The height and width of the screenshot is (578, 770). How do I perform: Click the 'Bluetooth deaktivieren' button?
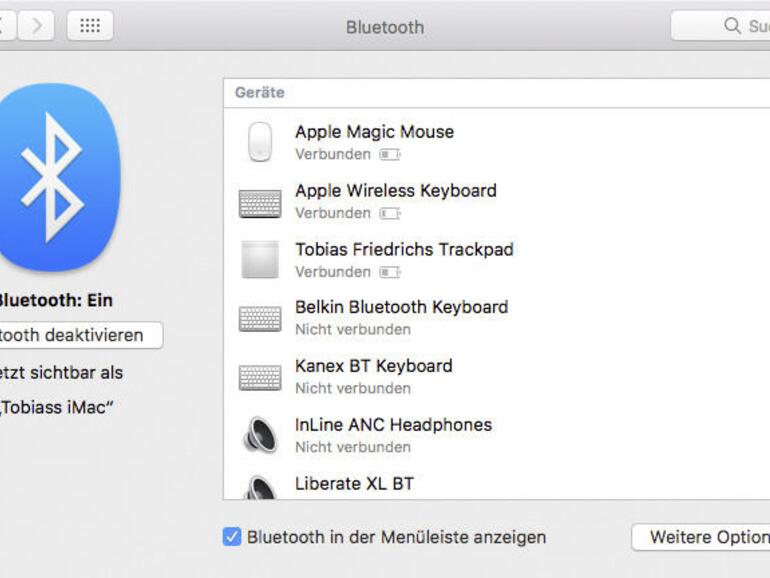click(x=81, y=335)
